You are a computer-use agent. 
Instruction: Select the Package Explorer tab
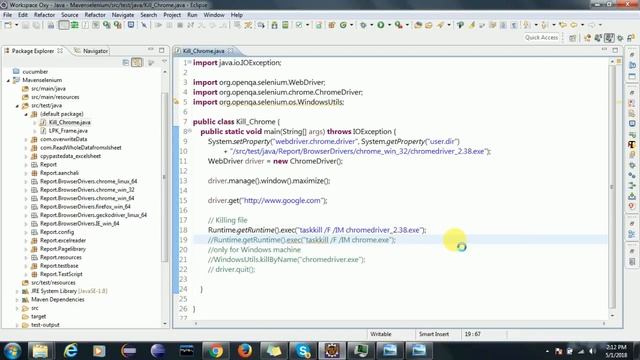pyautogui.click(x=33, y=51)
